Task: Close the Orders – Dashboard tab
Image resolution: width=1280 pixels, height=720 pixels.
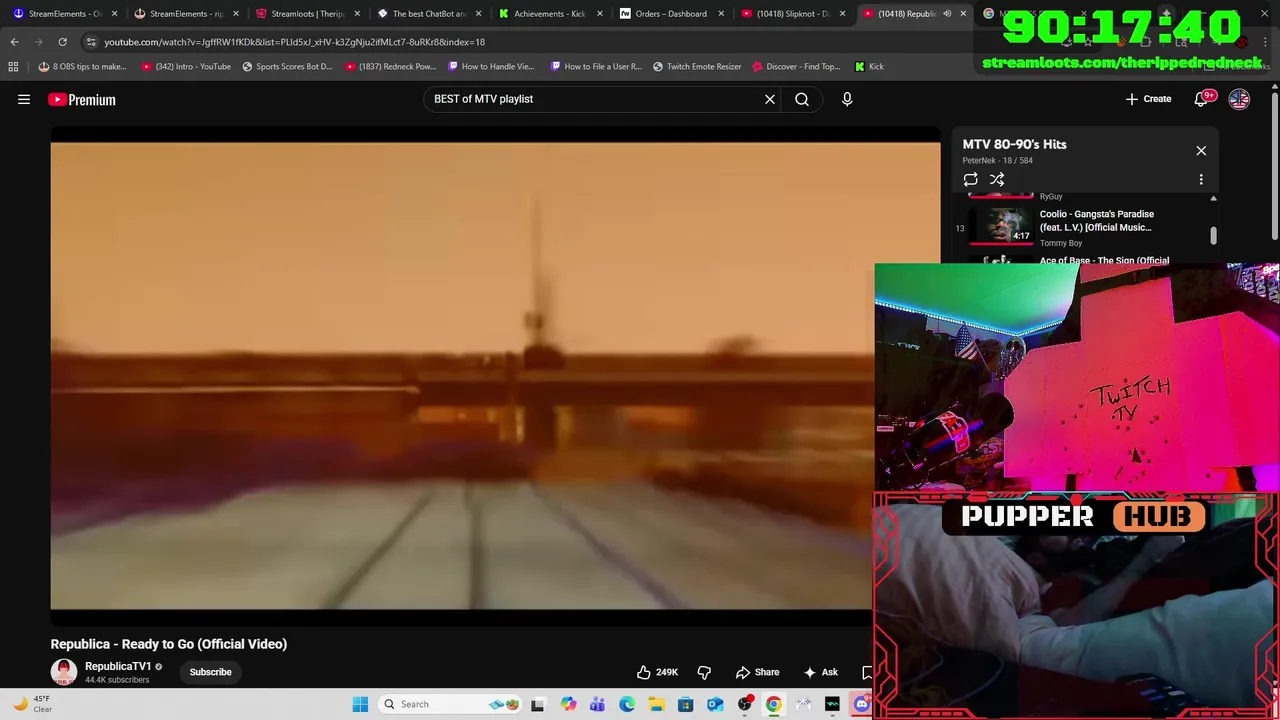Action: click(x=721, y=14)
